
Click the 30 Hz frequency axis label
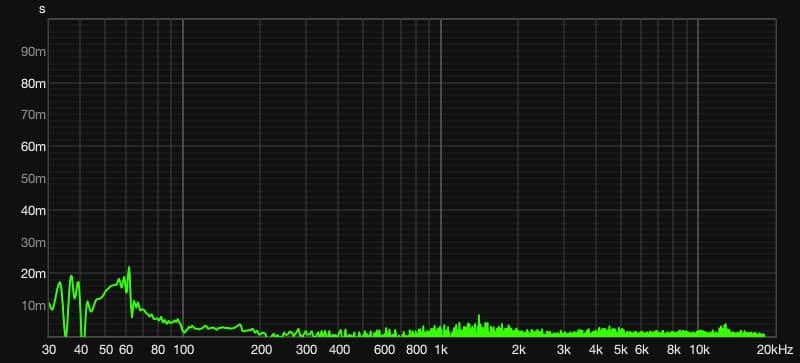49,350
